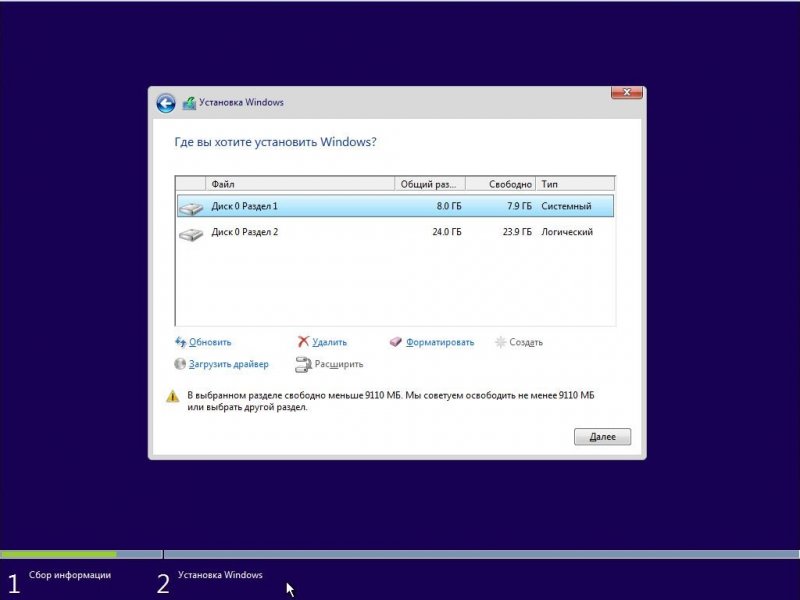Sort by the Файл column header

click(x=300, y=184)
